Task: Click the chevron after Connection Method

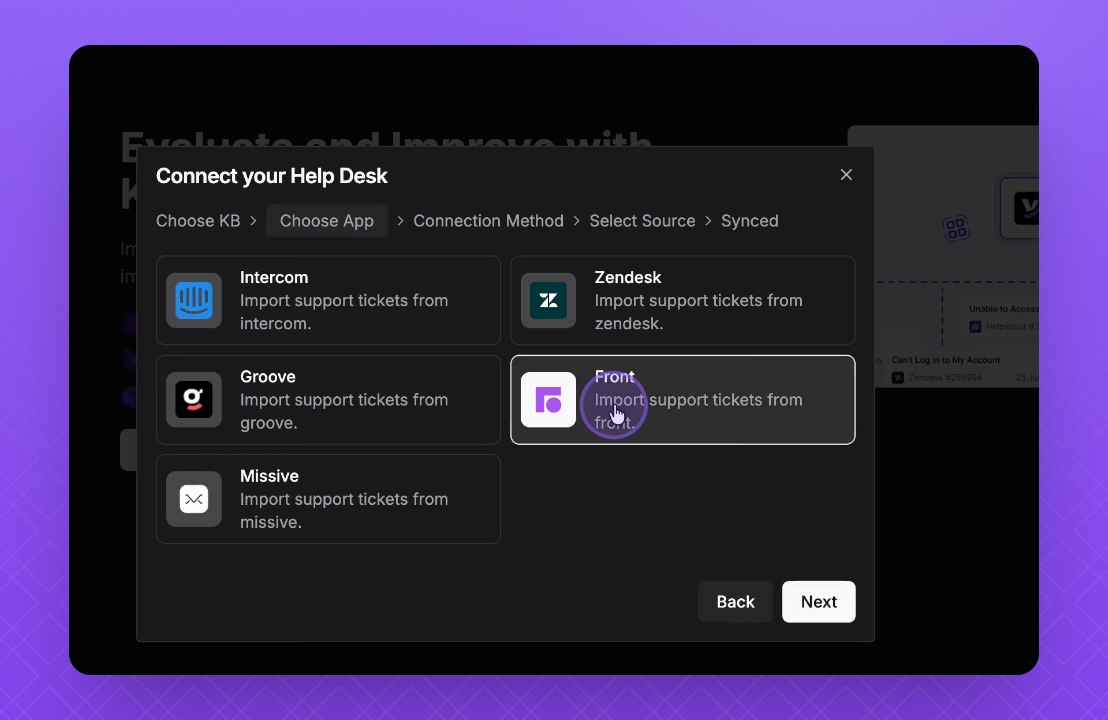Action: (577, 221)
